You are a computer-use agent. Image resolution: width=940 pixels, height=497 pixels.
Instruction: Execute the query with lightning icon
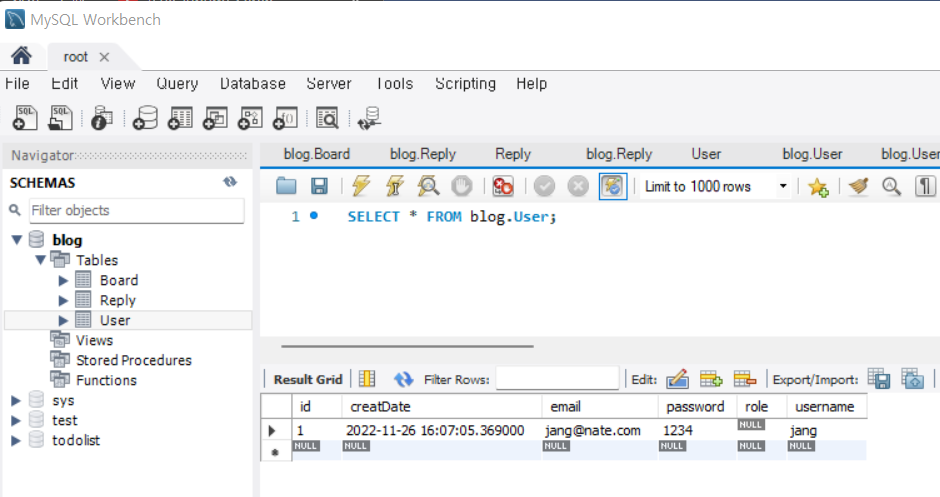click(x=361, y=186)
